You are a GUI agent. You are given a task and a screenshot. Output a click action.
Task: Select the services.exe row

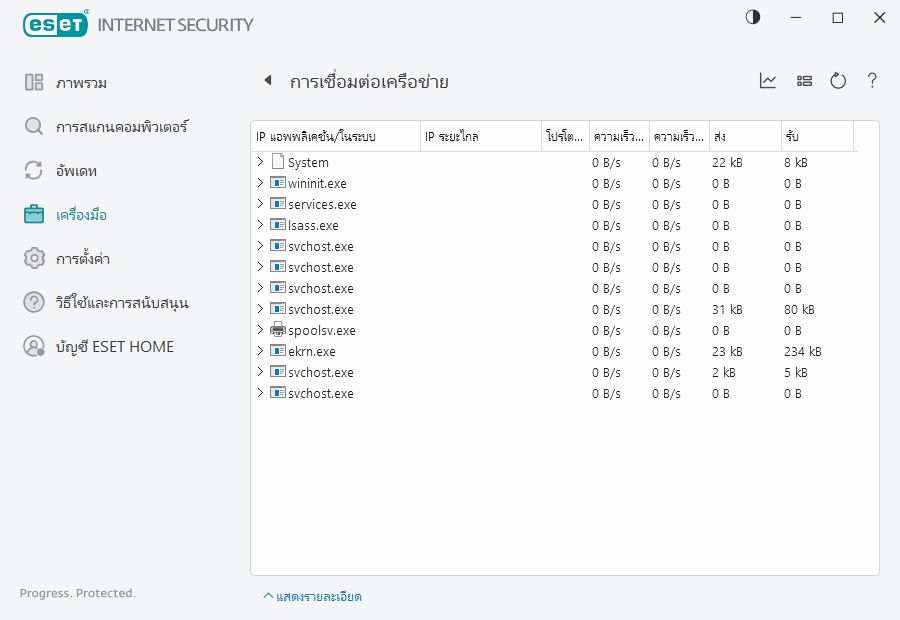pyautogui.click(x=322, y=204)
